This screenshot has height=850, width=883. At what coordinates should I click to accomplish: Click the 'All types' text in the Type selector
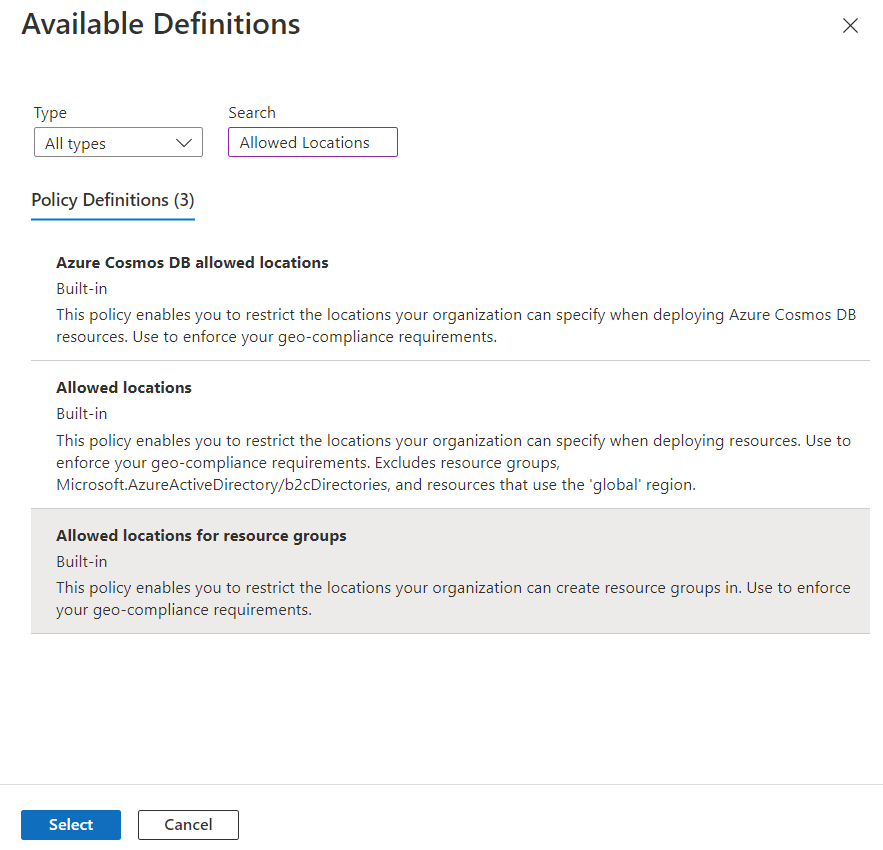click(76, 143)
